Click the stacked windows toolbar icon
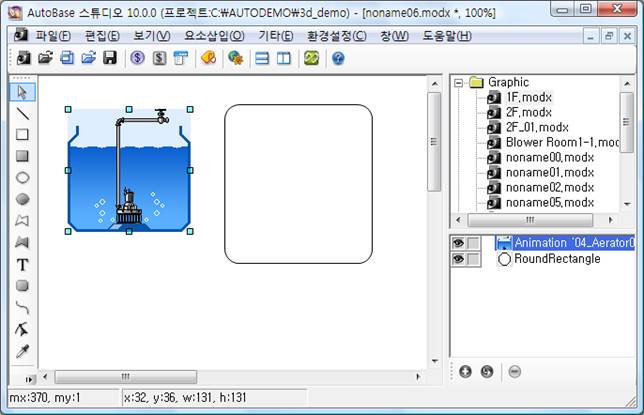The image size is (644, 415). pyautogui.click(x=67, y=58)
